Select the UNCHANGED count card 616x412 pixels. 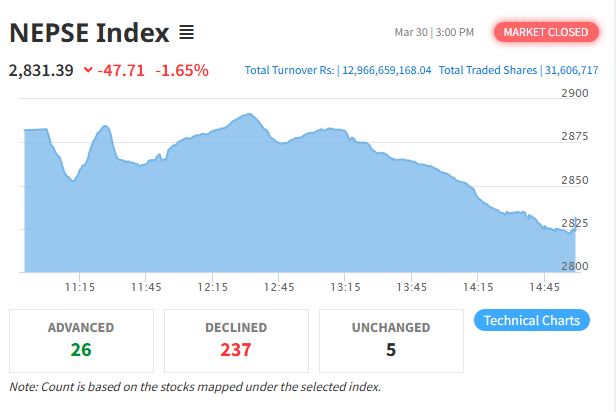click(391, 339)
